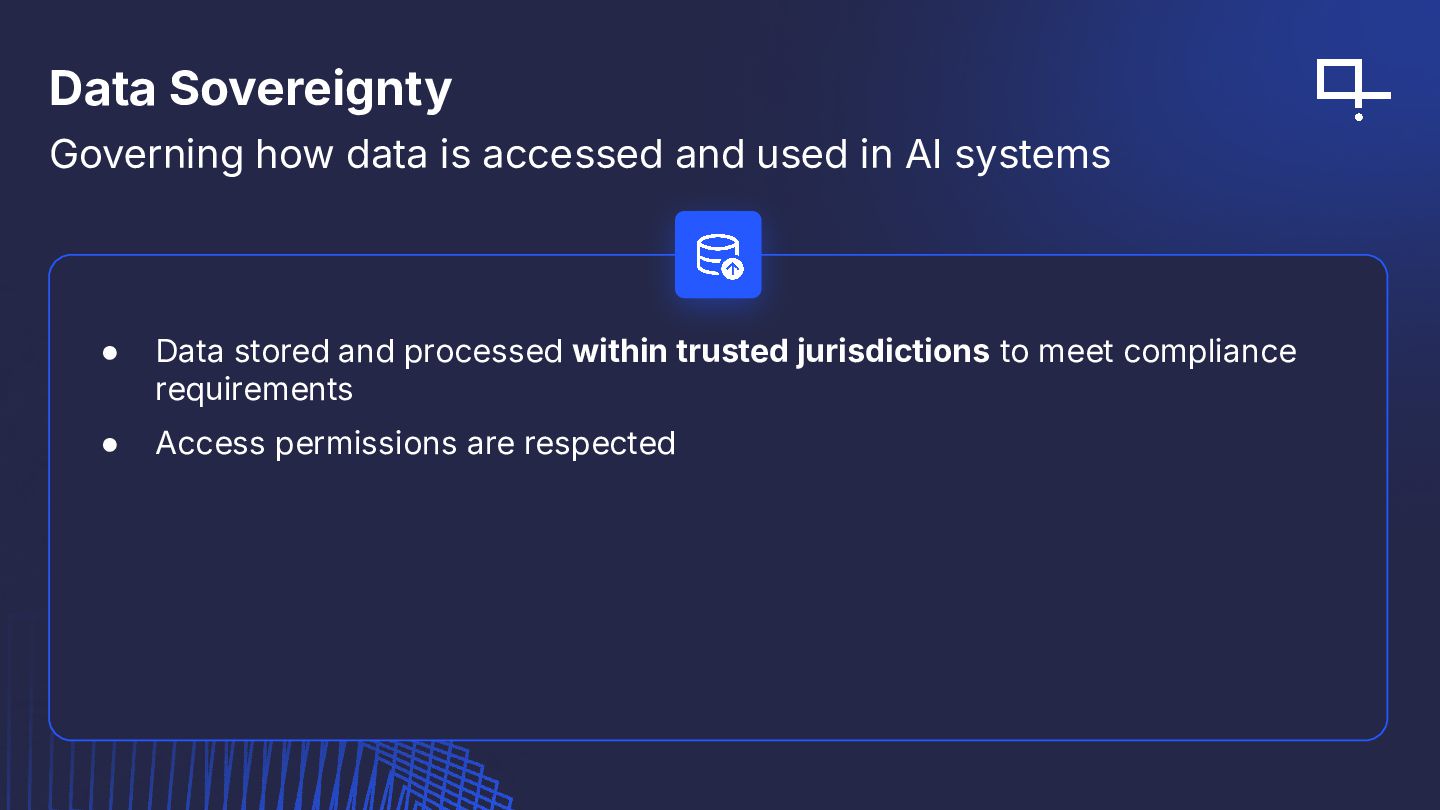1440x810 pixels.
Task: Click the small dot beneath the logo square
Action: (x=1358, y=117)
